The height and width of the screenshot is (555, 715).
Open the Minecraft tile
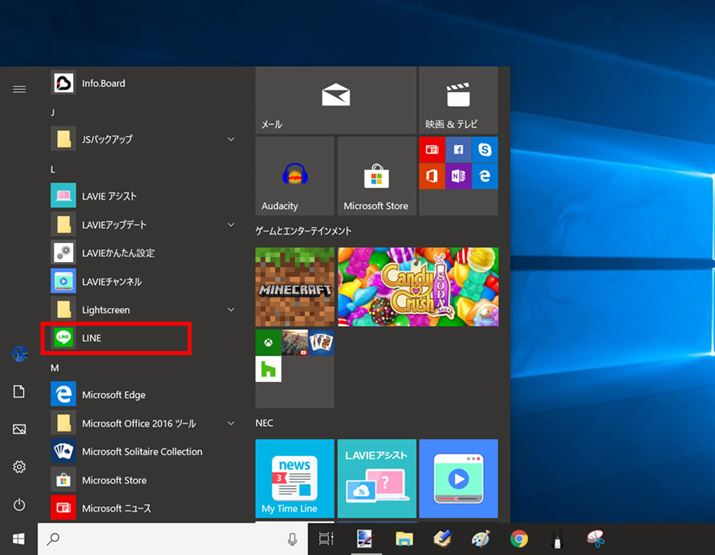tap(294, 285)
